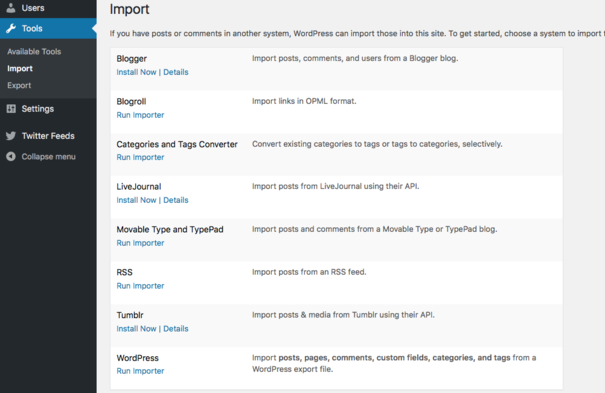View Details for the Tumblr importer
The width and height of the screenshot is (605, 393).
click(x=176, y=329)
